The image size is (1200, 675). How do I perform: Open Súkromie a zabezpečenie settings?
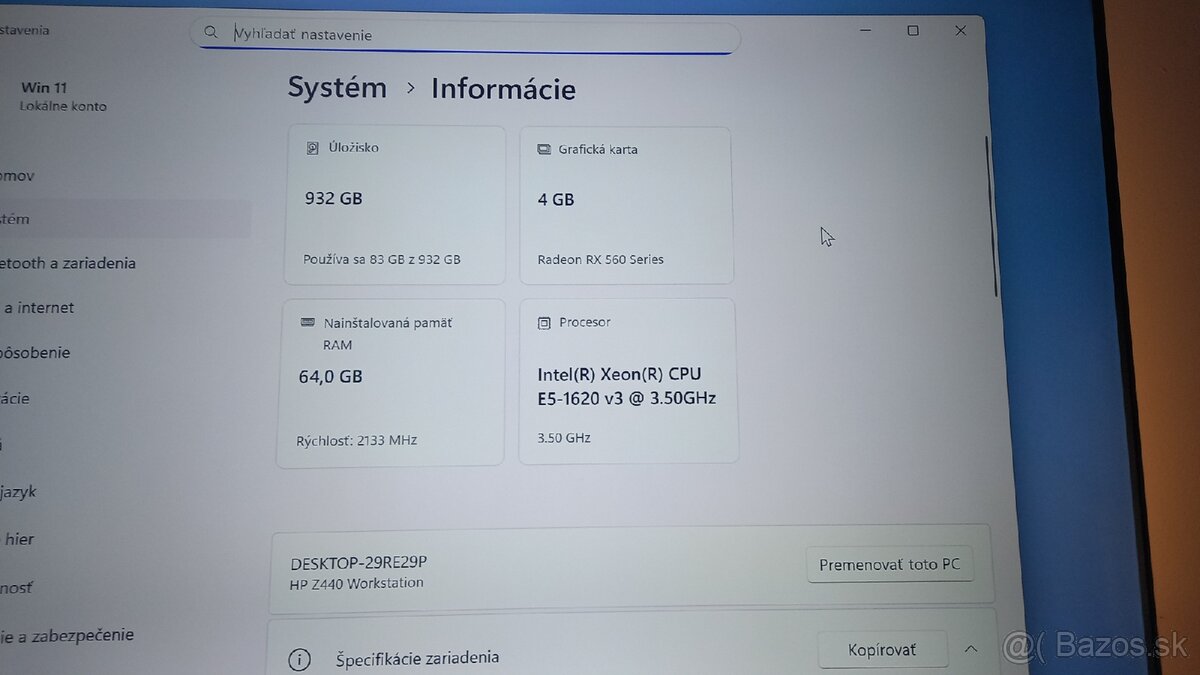coord(65,634)
